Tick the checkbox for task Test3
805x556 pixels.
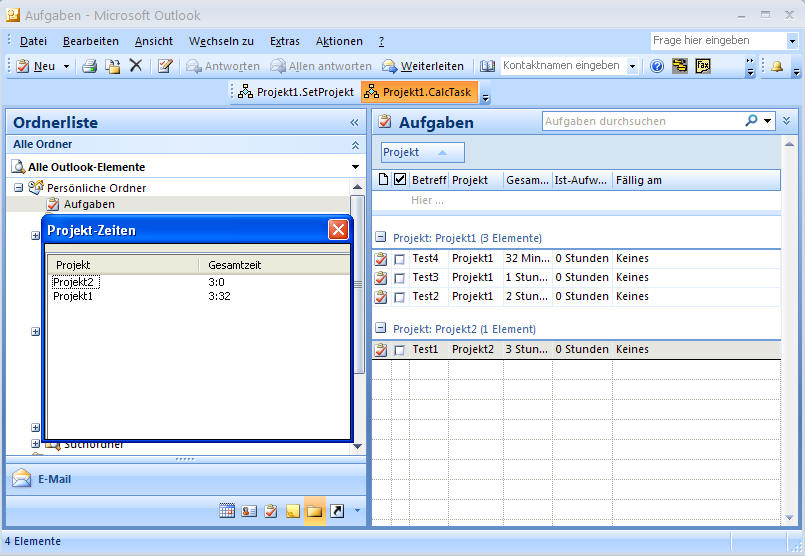pyautogui.click(x=400, y=278)
